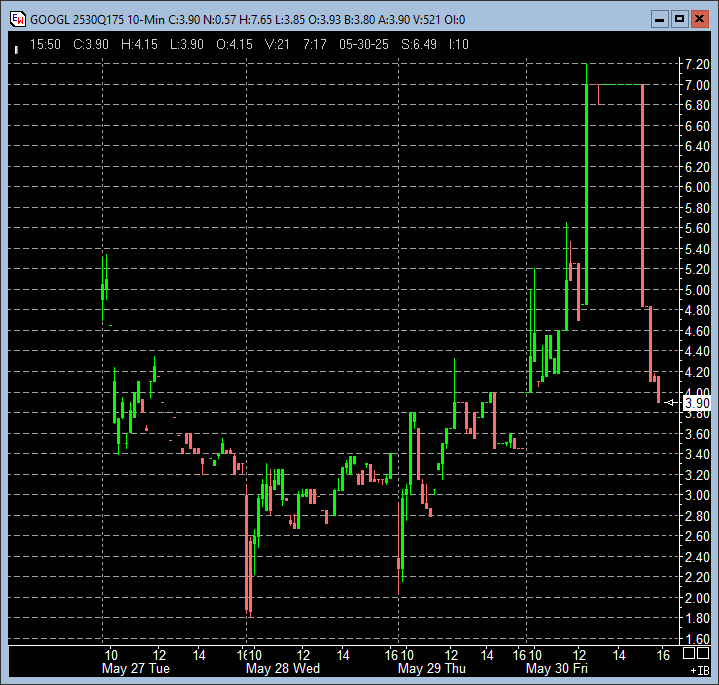Click the 'May 28 Wed' date label
This screenshot has width=719, height=685.
tap(283, 668)
